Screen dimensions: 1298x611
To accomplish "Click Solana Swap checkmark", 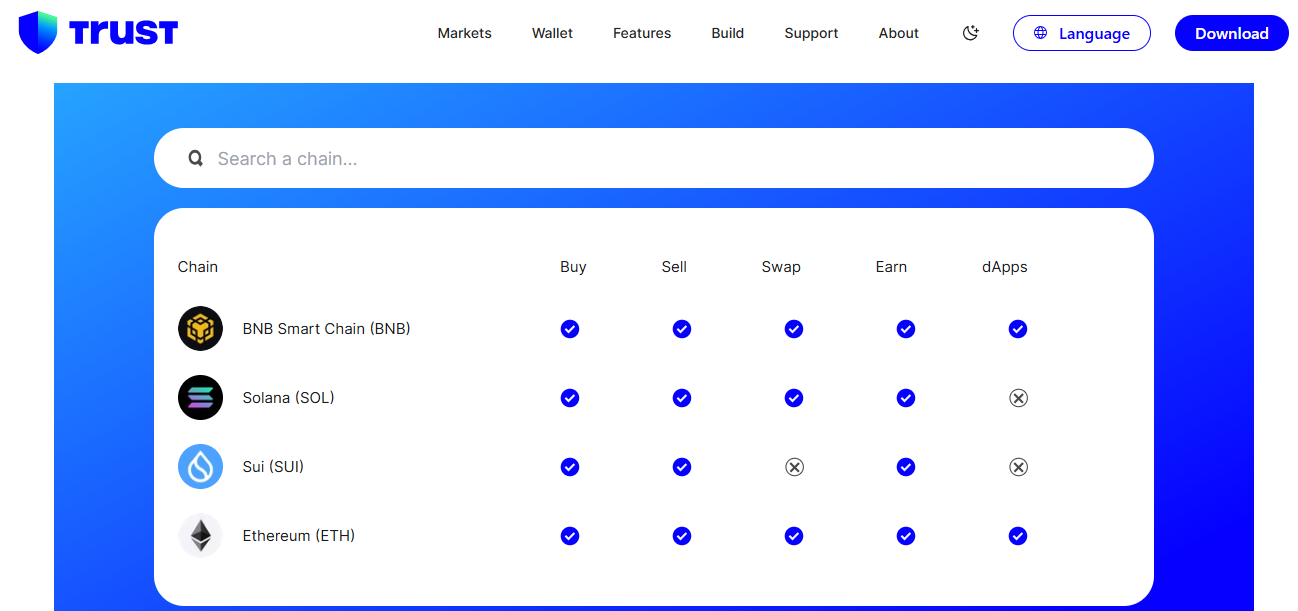I will pyautogui.click(x=794, y=398).
